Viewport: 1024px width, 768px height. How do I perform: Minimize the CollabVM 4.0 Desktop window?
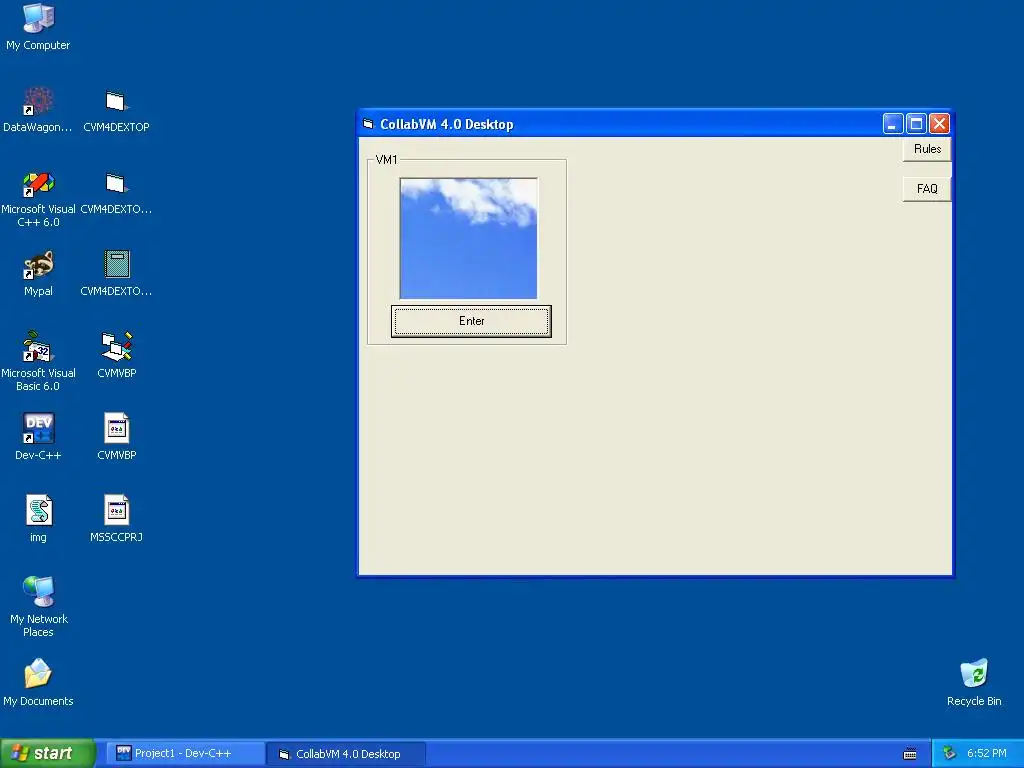[x=893, y=123]
